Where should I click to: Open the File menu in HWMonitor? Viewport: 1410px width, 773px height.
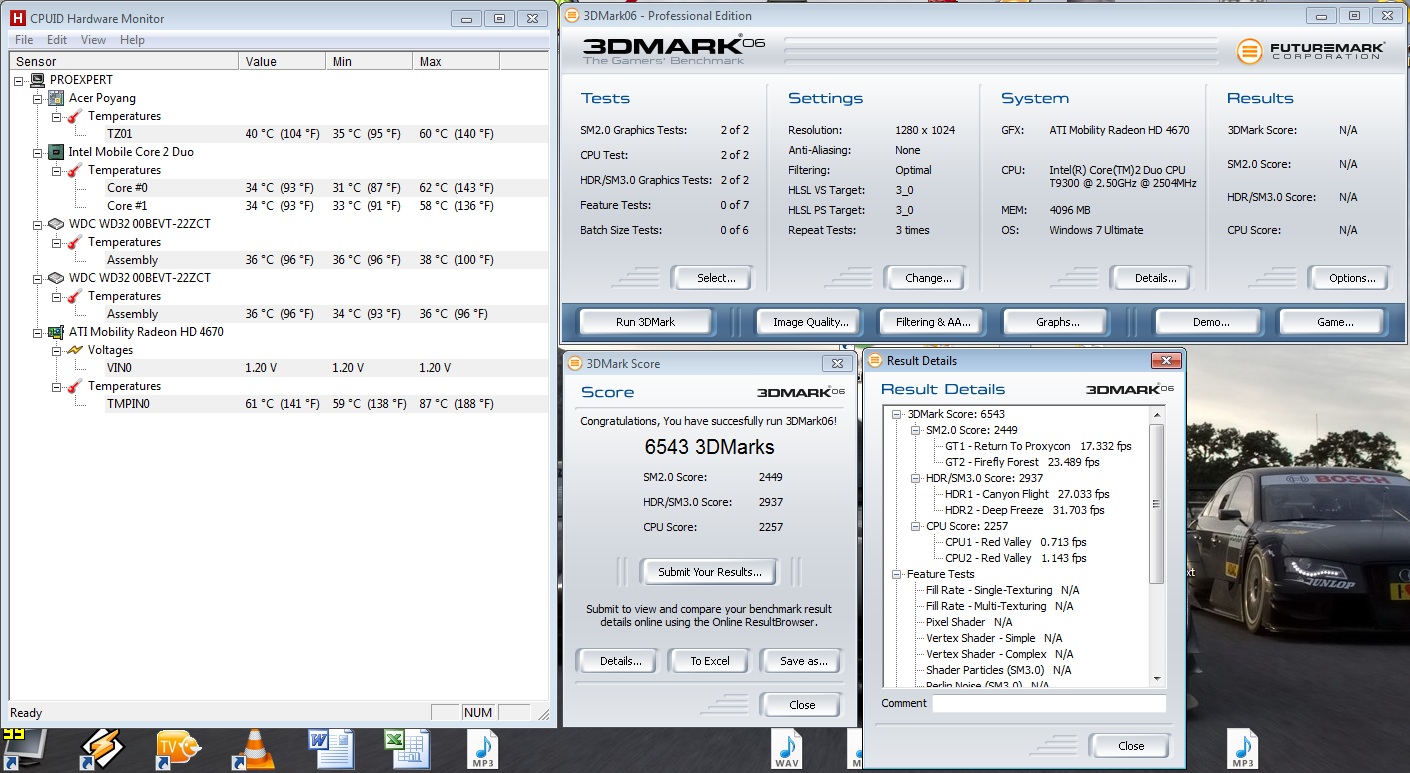click(25, 40)
